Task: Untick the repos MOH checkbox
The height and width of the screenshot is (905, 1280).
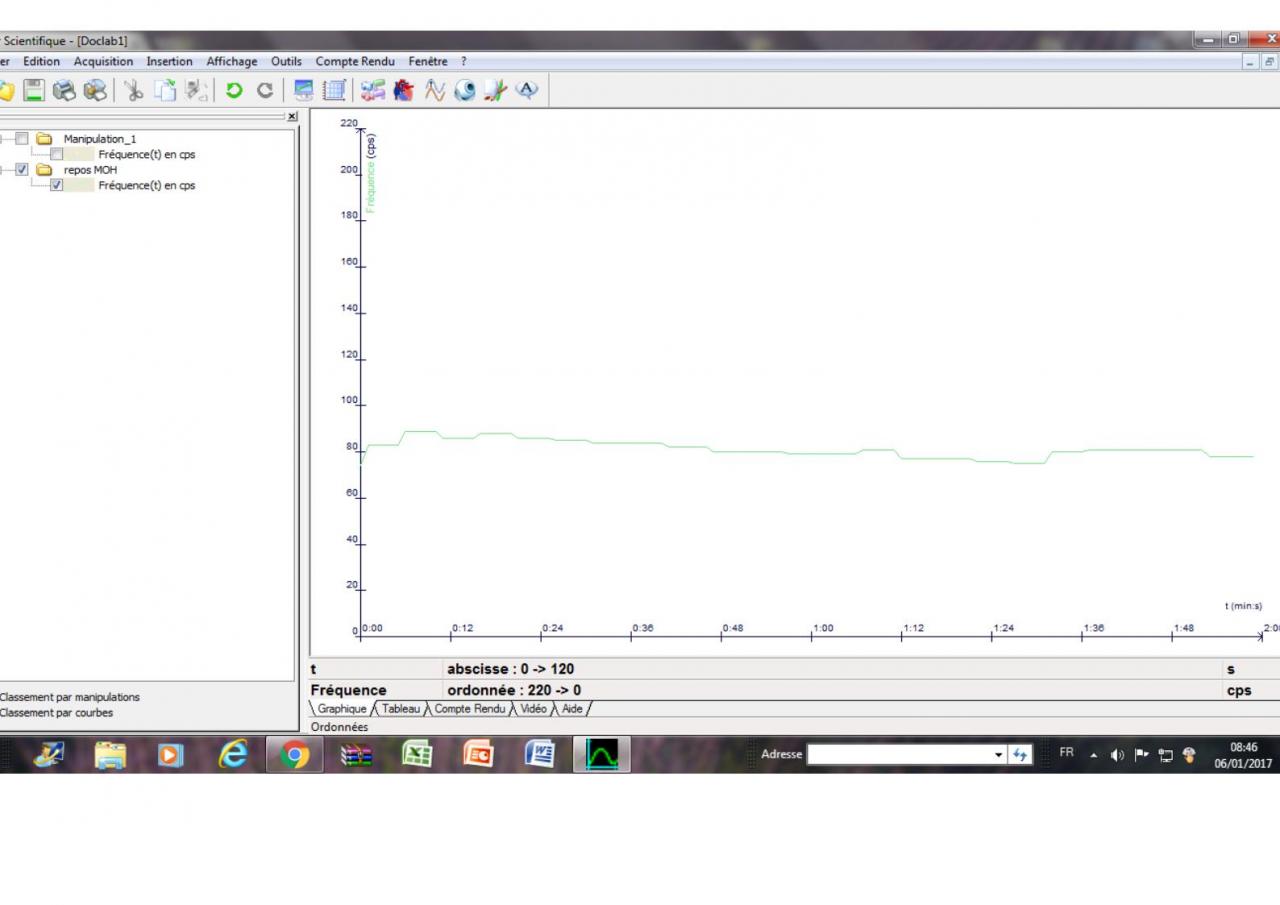Action: pyautogui.click(x=22, y=170)
